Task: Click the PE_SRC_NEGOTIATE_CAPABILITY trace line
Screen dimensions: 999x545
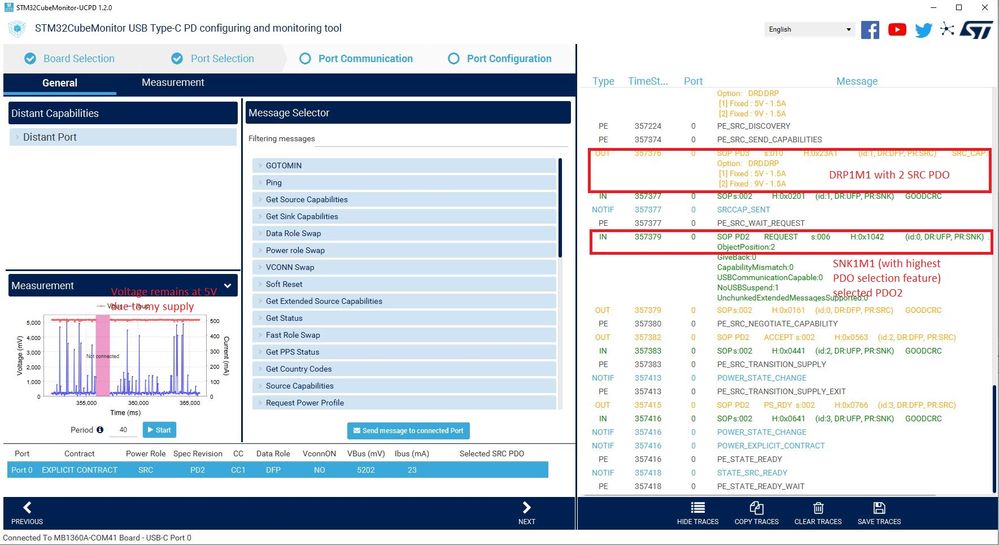Action: click(x=777, y=324)
